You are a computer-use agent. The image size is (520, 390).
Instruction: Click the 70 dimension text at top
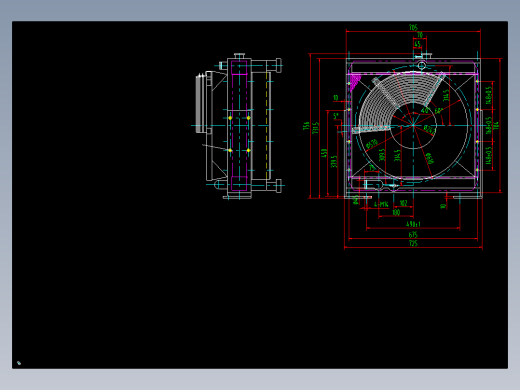point(420,35)
